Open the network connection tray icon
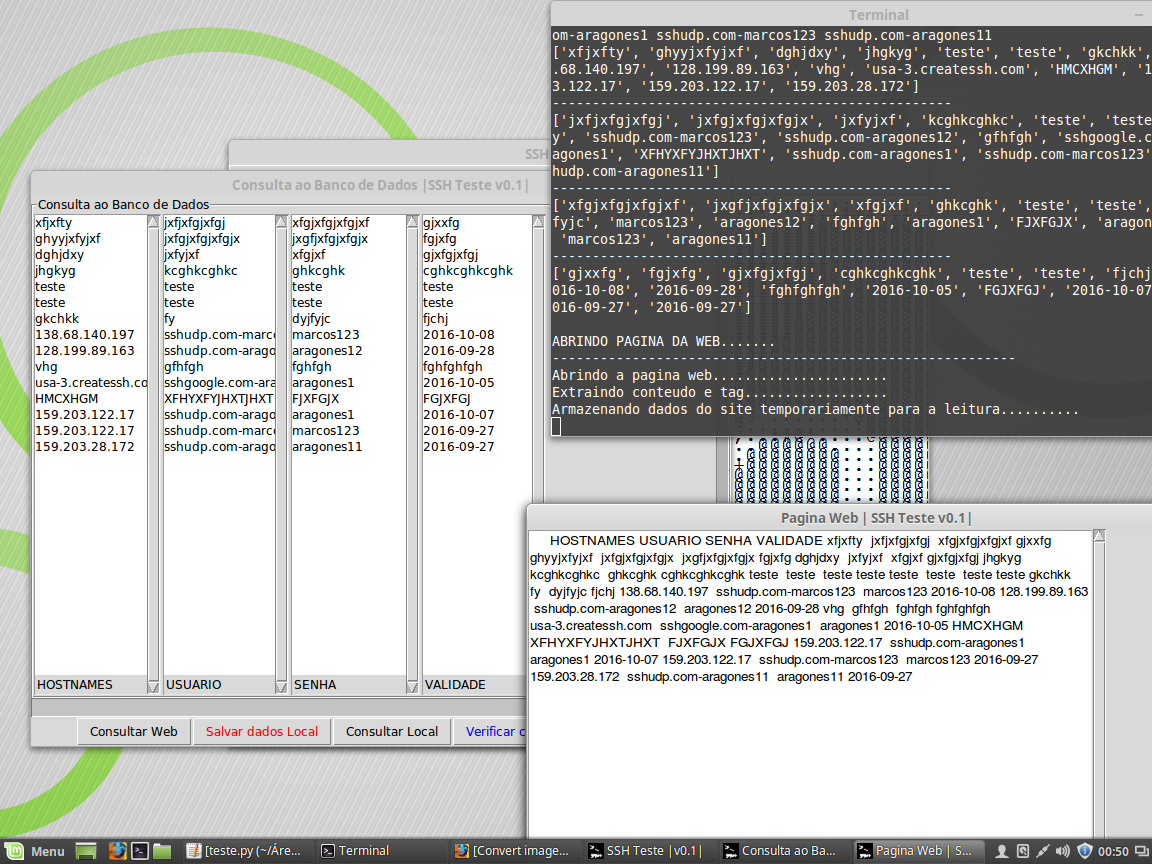This screenshot has width=1152, height=864. tap(1043, 851)
